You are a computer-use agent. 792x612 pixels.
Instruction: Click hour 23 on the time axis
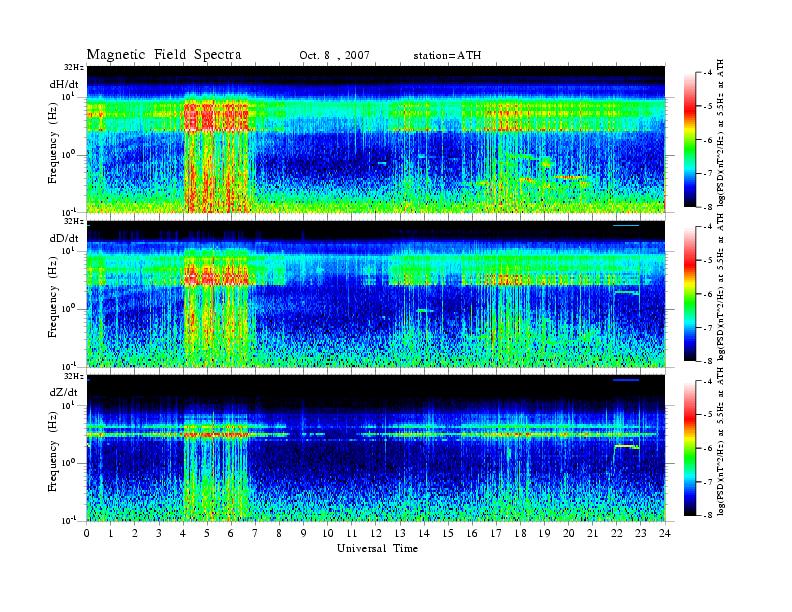point(641,534)
